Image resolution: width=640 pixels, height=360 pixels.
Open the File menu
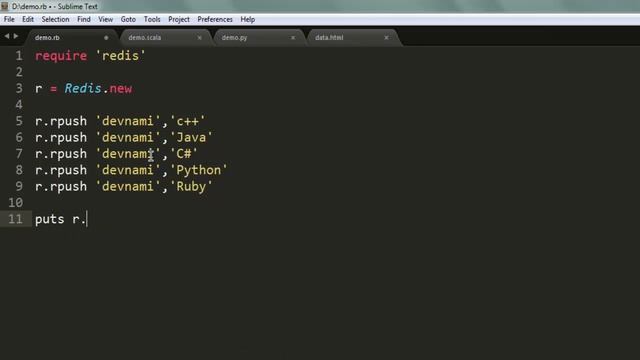[9, 20]
